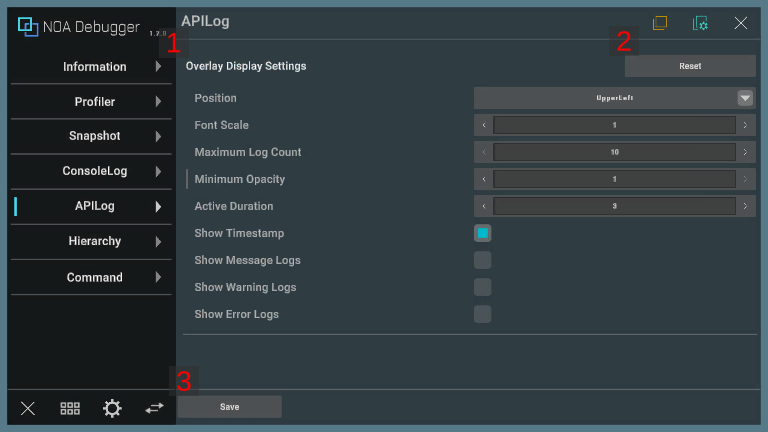Screen dimensions: 768x432
Task: Click the Save button
Action: point(229,407)
